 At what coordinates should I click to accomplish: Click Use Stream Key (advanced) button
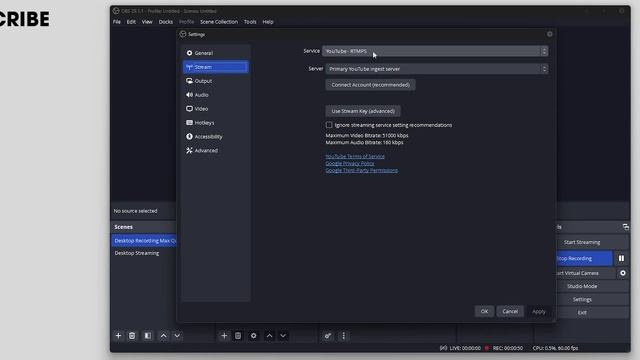(x=363, y=111)
